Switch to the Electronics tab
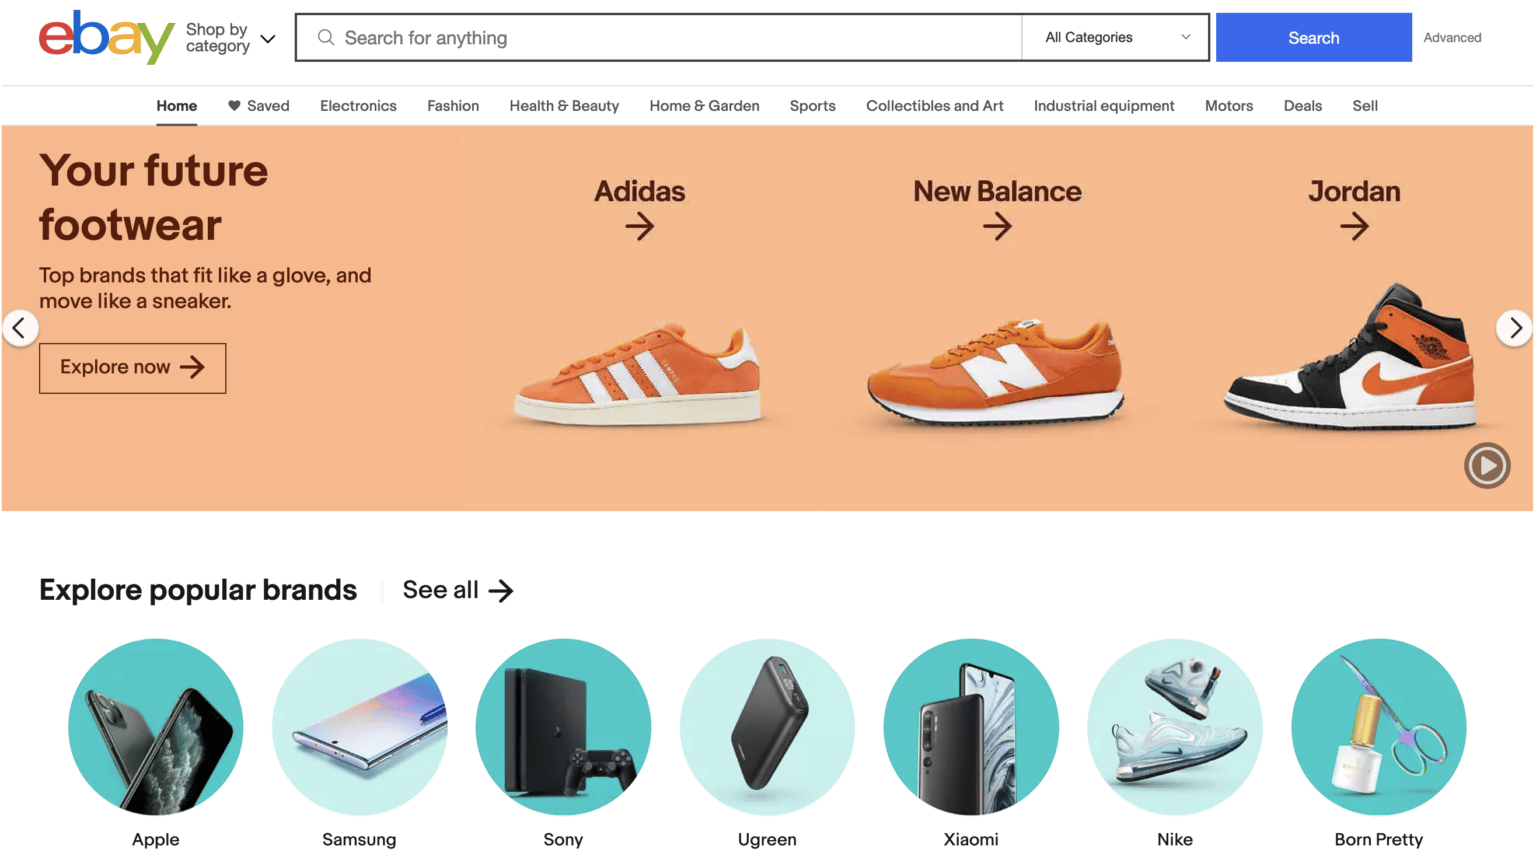Viewport: 1536px width, 867px height. click(x=358, y=105)
